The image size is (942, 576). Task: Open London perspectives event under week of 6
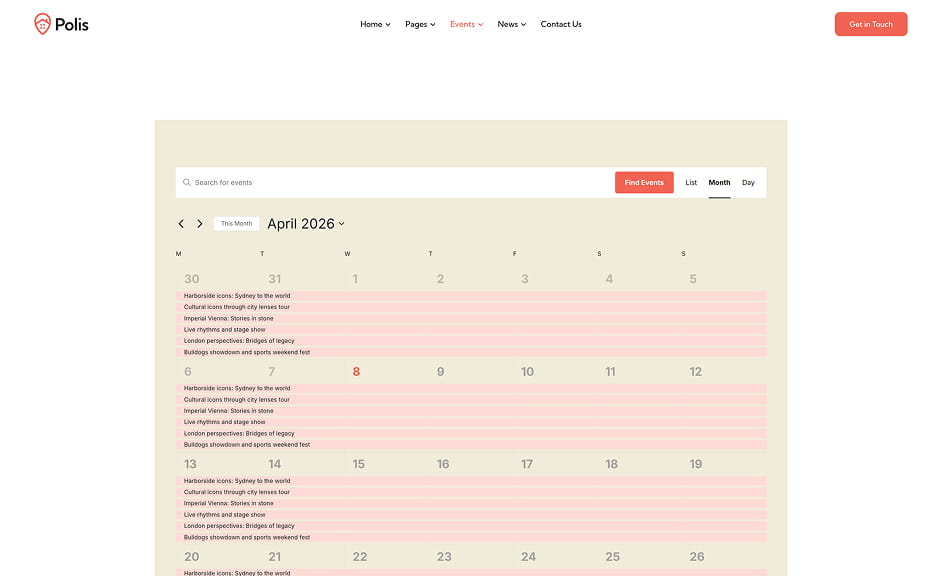[471, 433]
